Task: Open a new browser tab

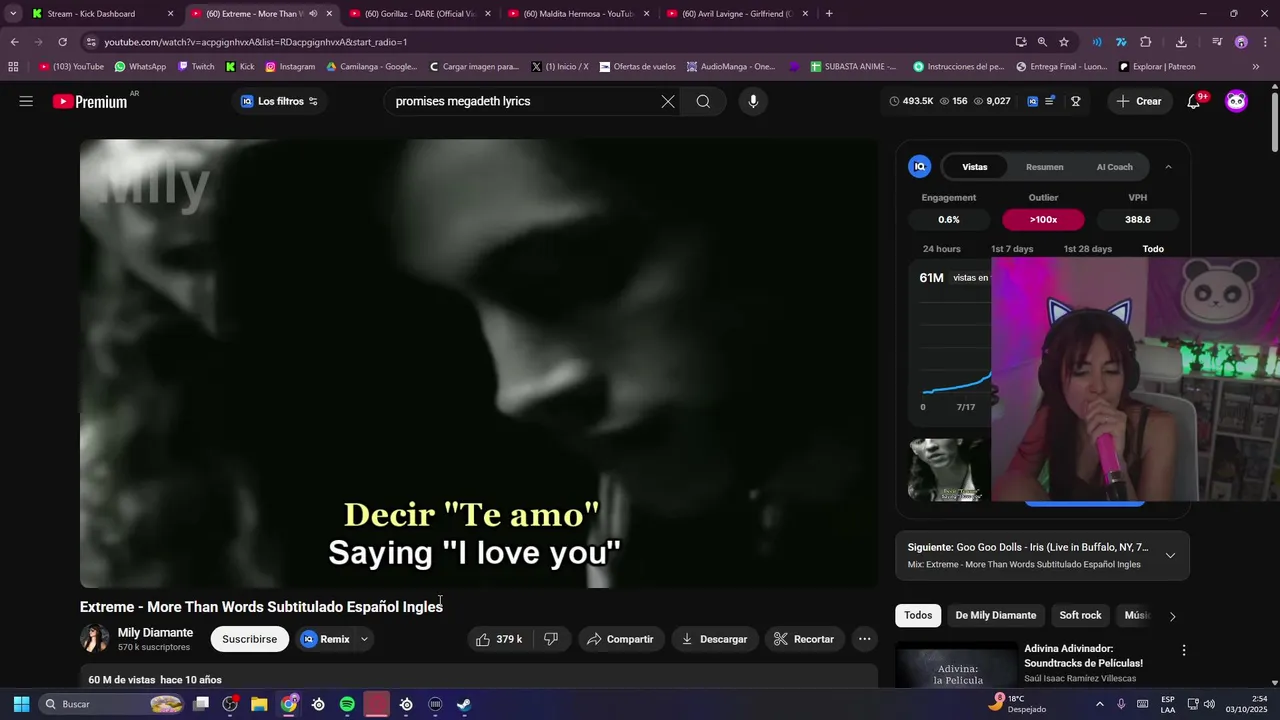Action: click(829, 14)
